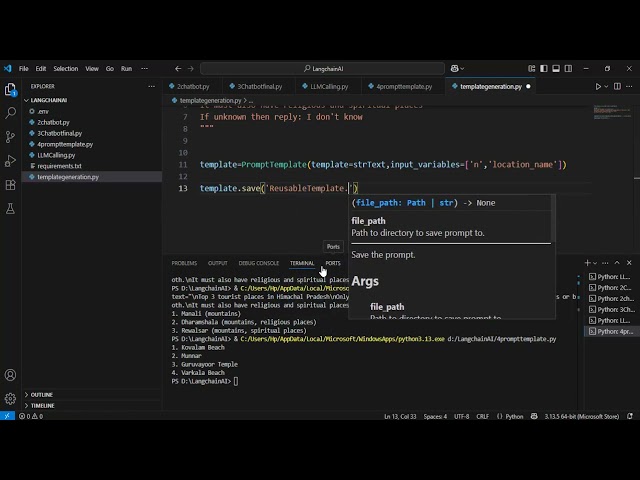This screenshot has width=640, height=480.
Task: Open the Explorer view in activity bar
Action: (10, 89)
